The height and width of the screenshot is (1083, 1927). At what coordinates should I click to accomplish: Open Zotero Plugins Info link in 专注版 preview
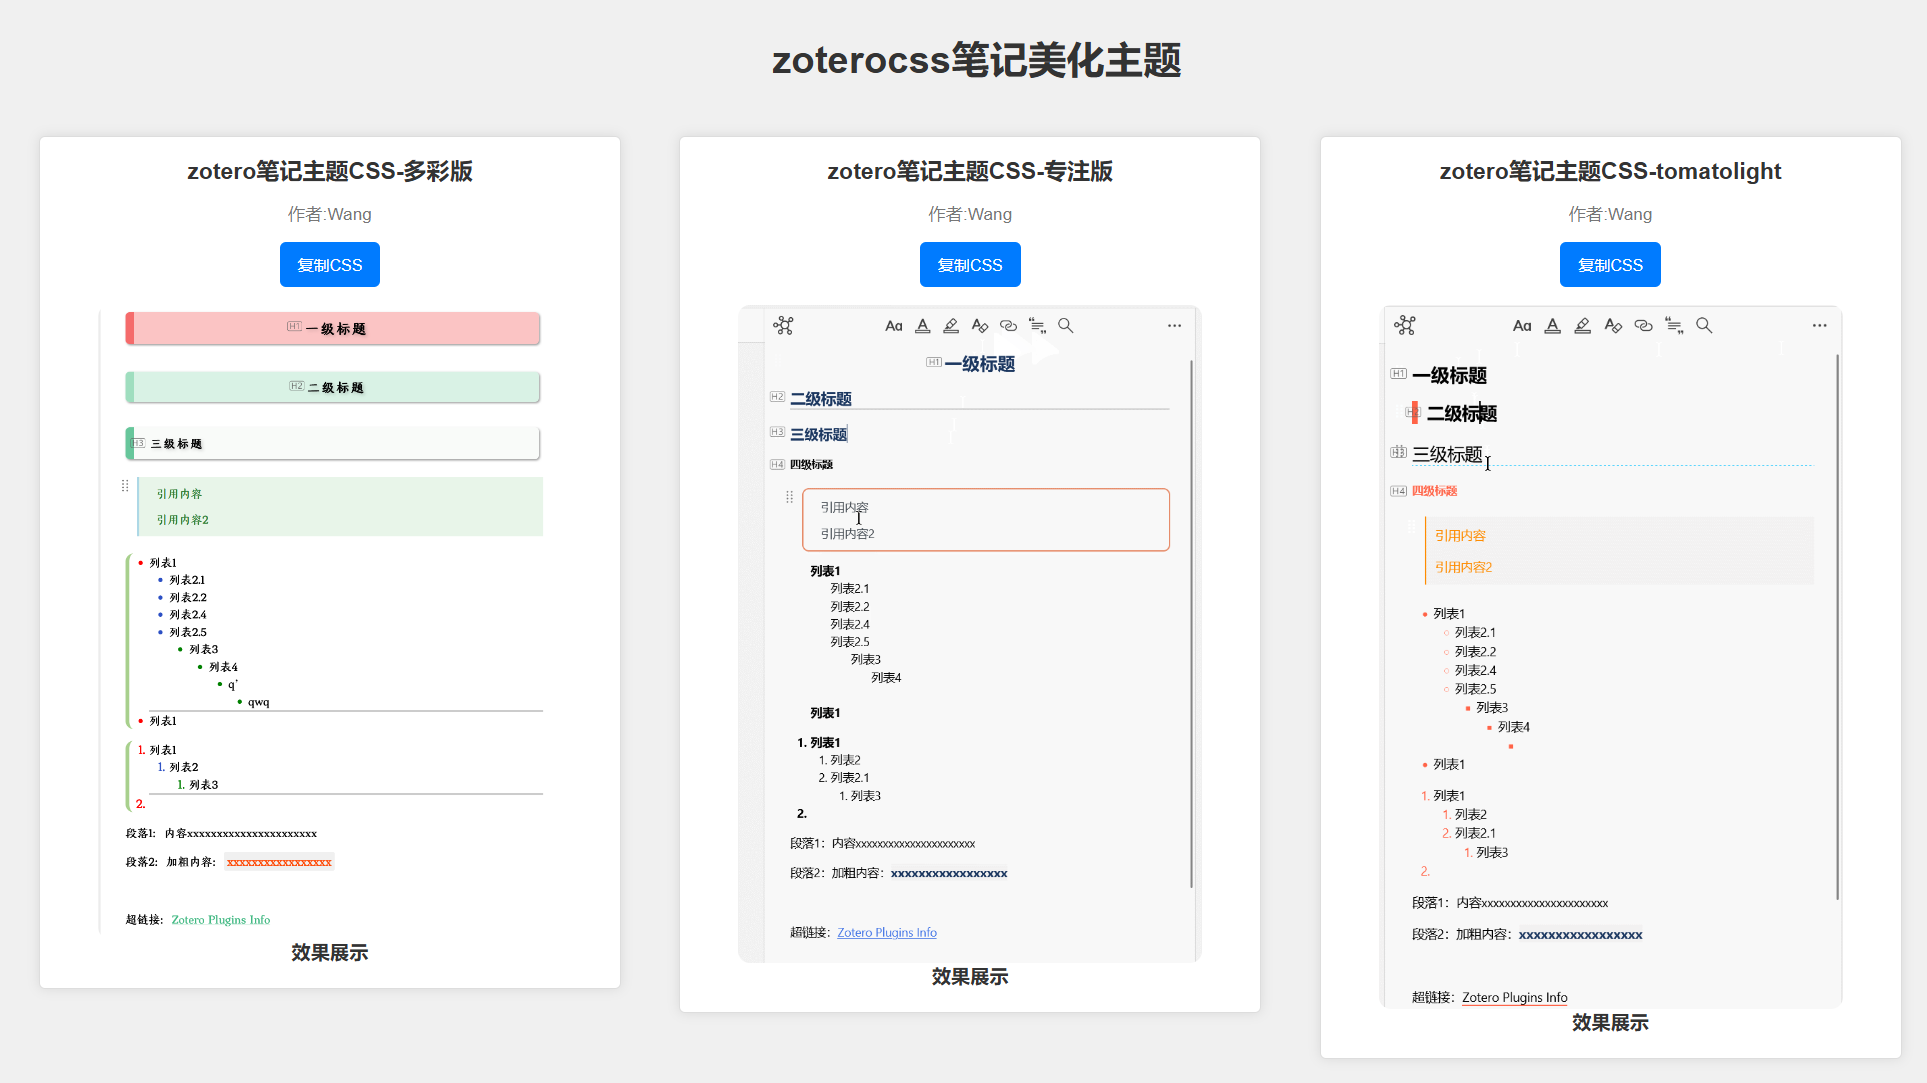click(x=887, y=932)
